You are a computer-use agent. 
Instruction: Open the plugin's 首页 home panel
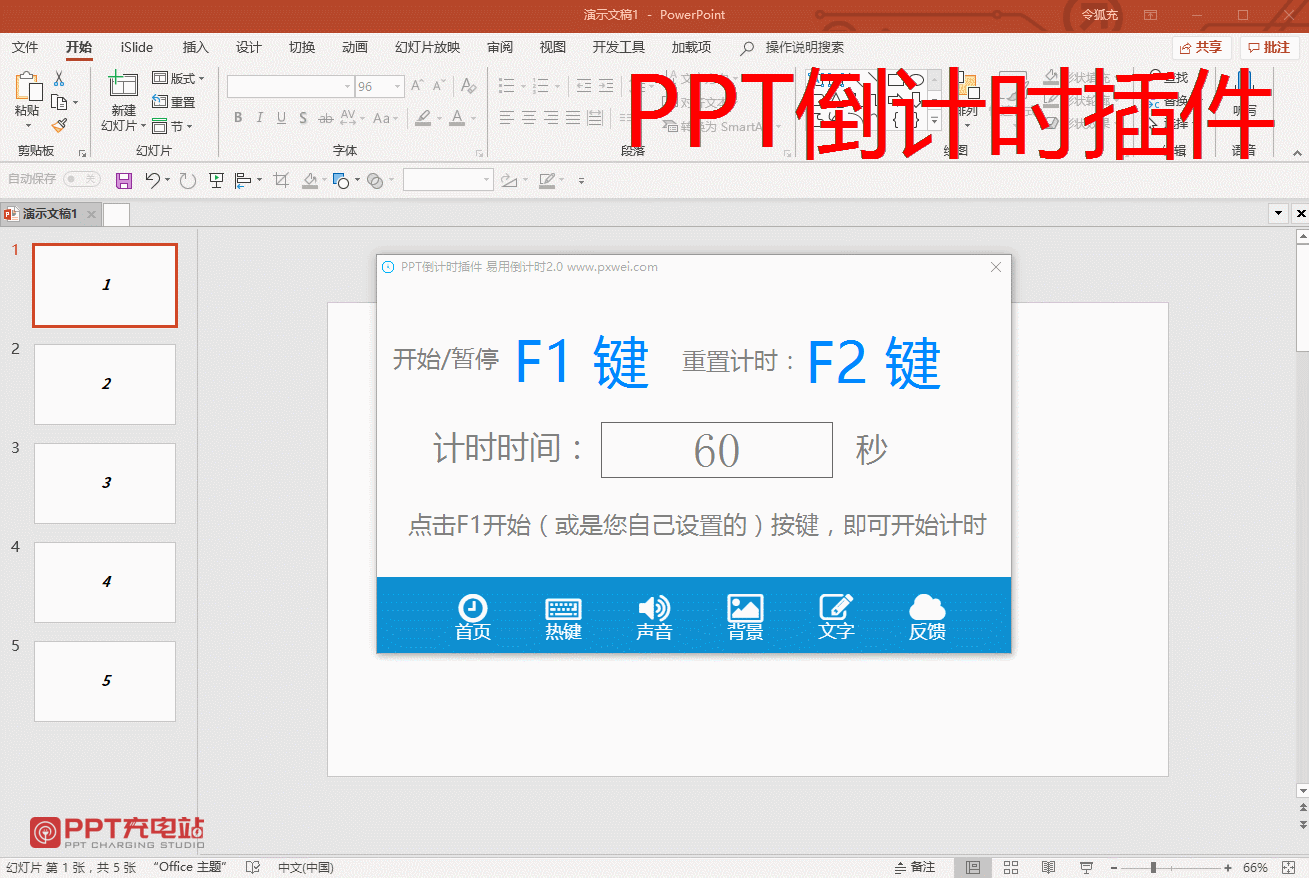[x=472, y=614]
